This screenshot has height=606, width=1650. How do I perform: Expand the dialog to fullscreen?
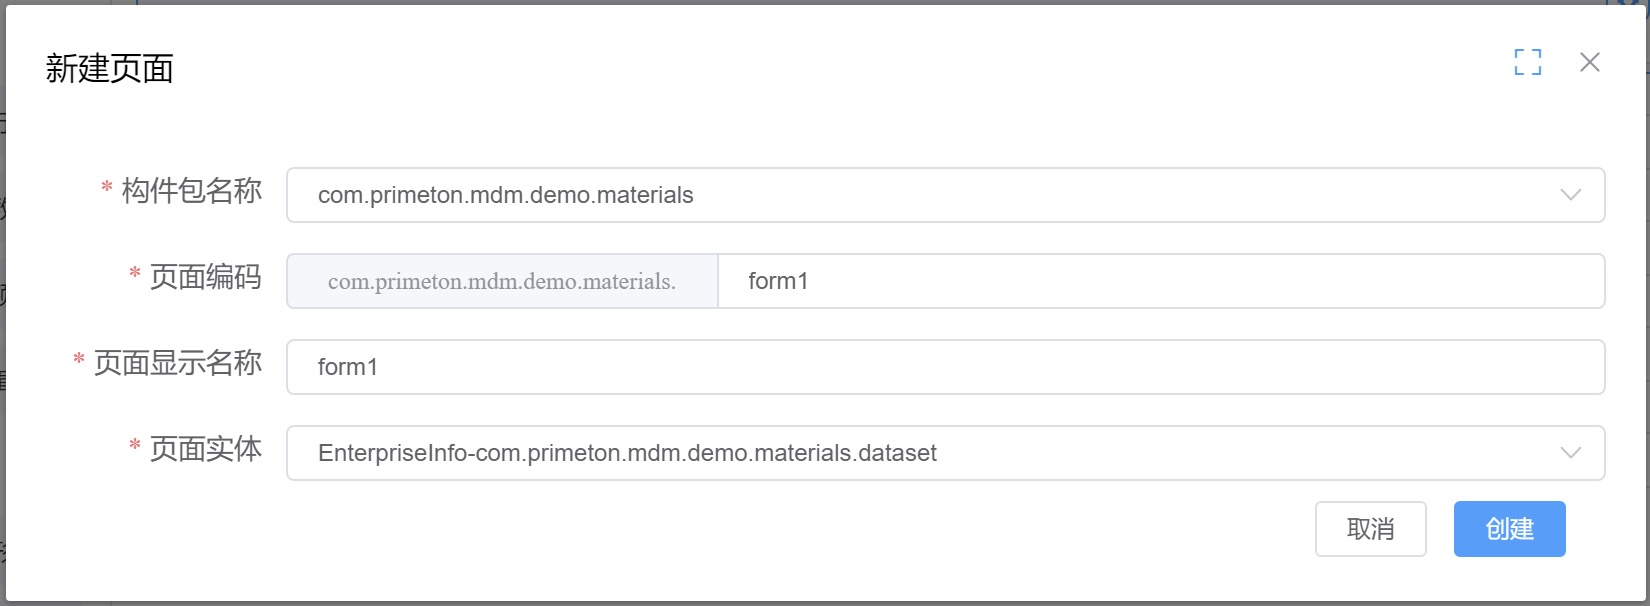coord(1527,62)
